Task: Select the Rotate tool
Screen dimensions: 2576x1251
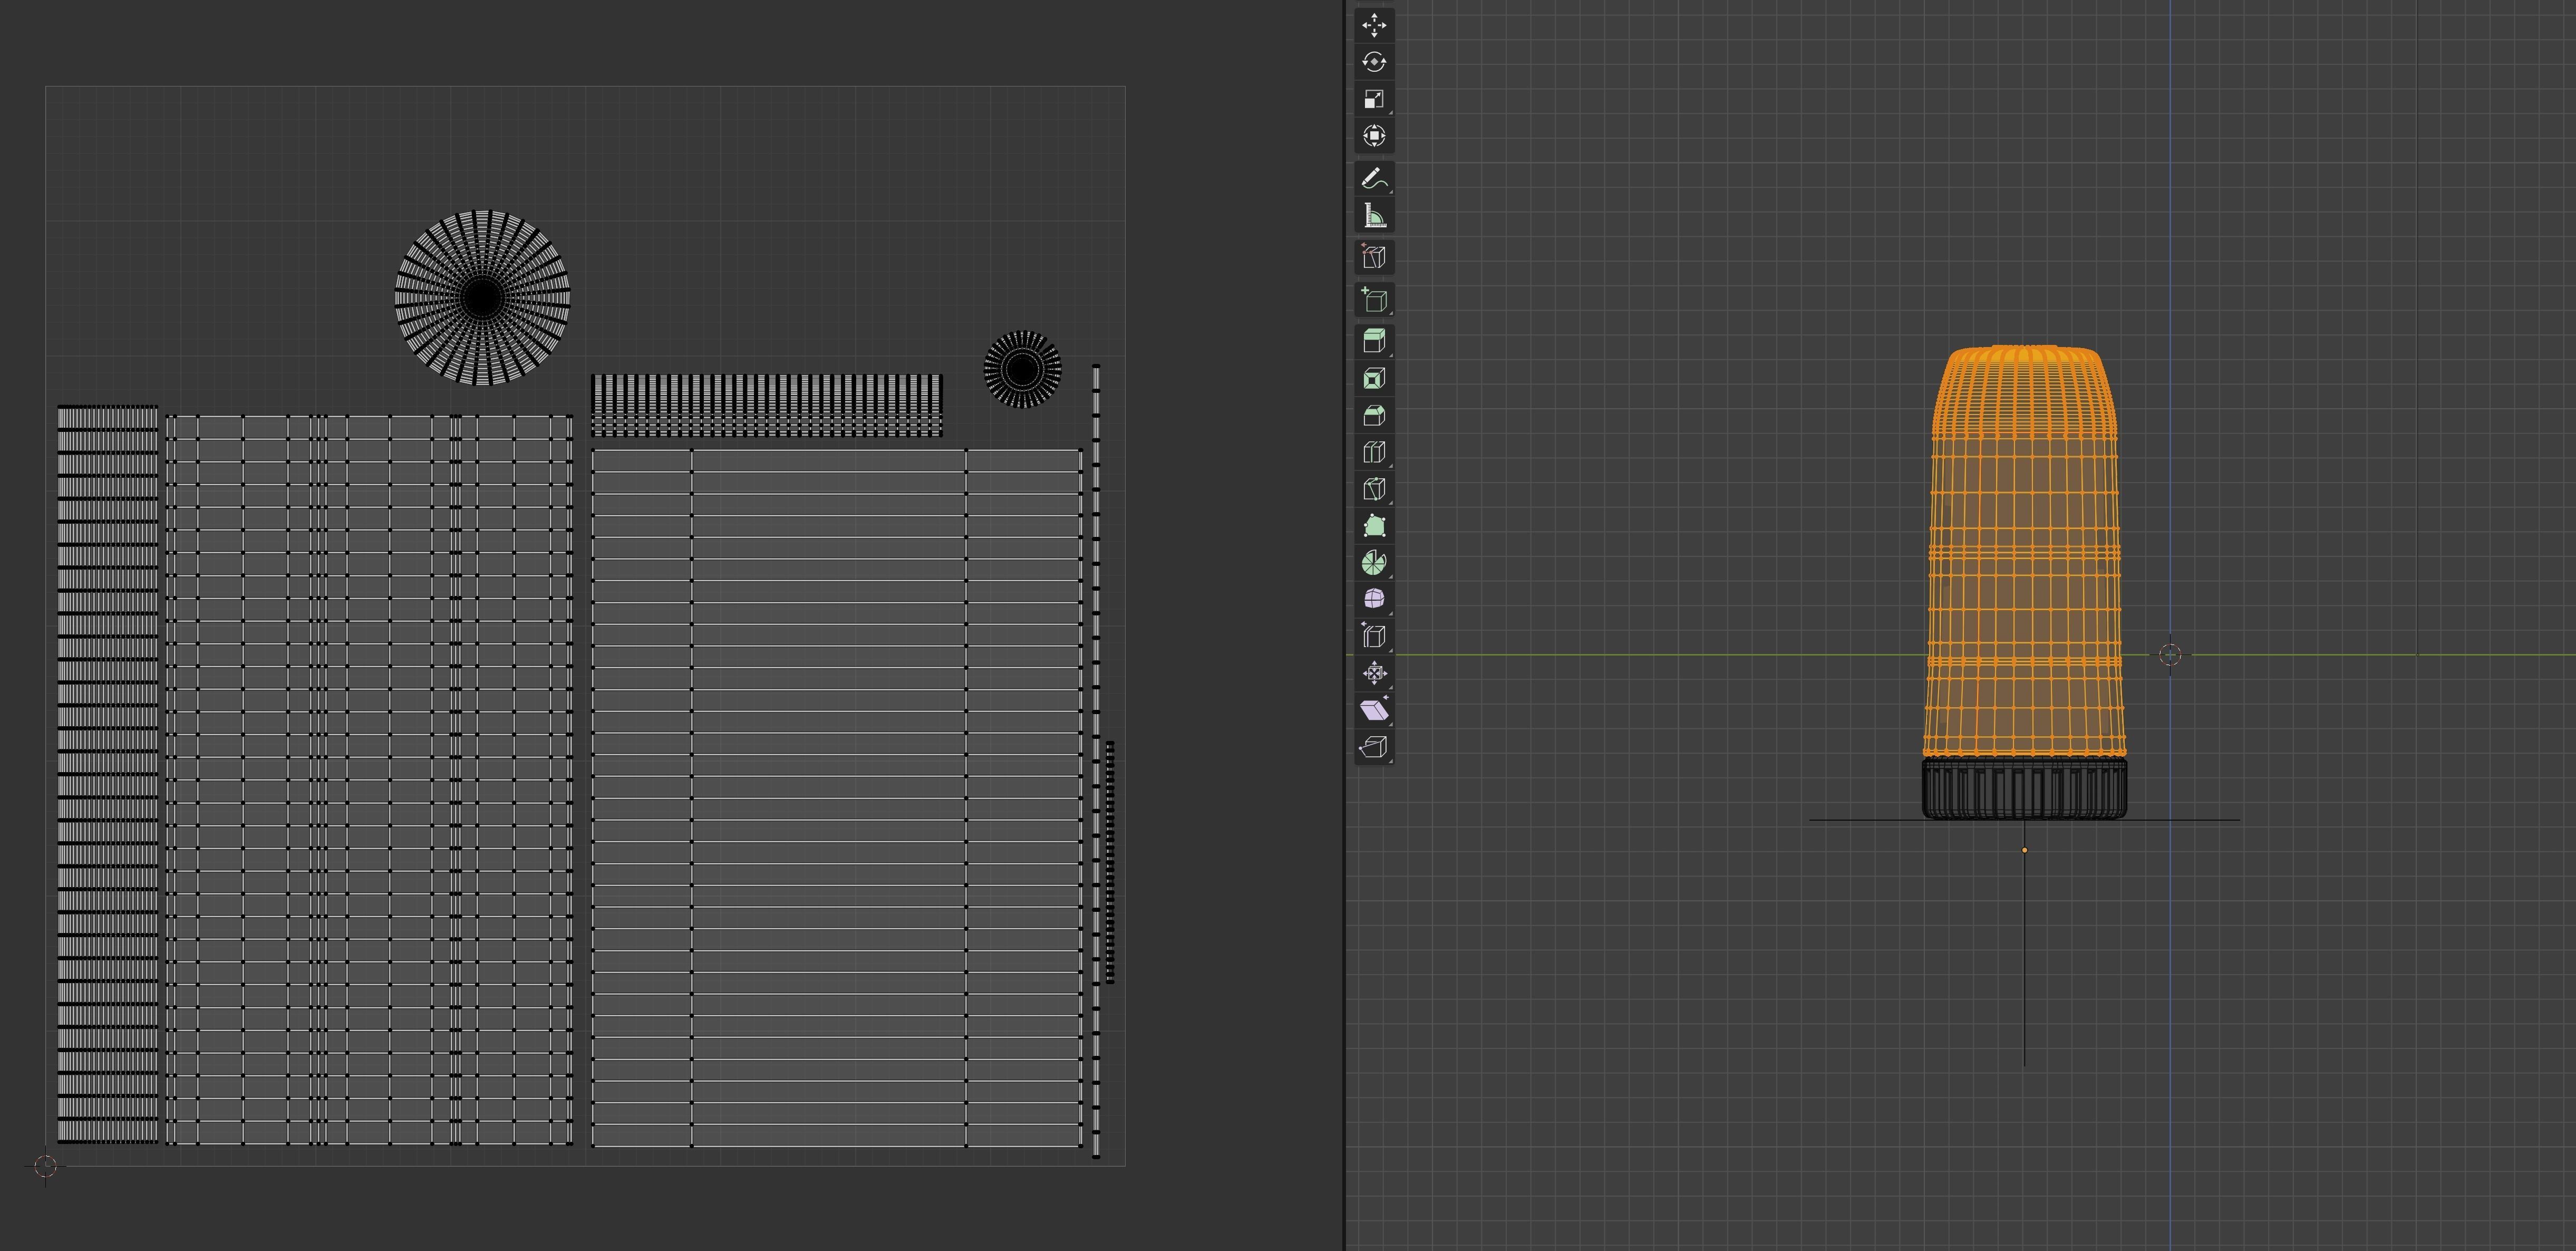Action: click(1374, 62)
